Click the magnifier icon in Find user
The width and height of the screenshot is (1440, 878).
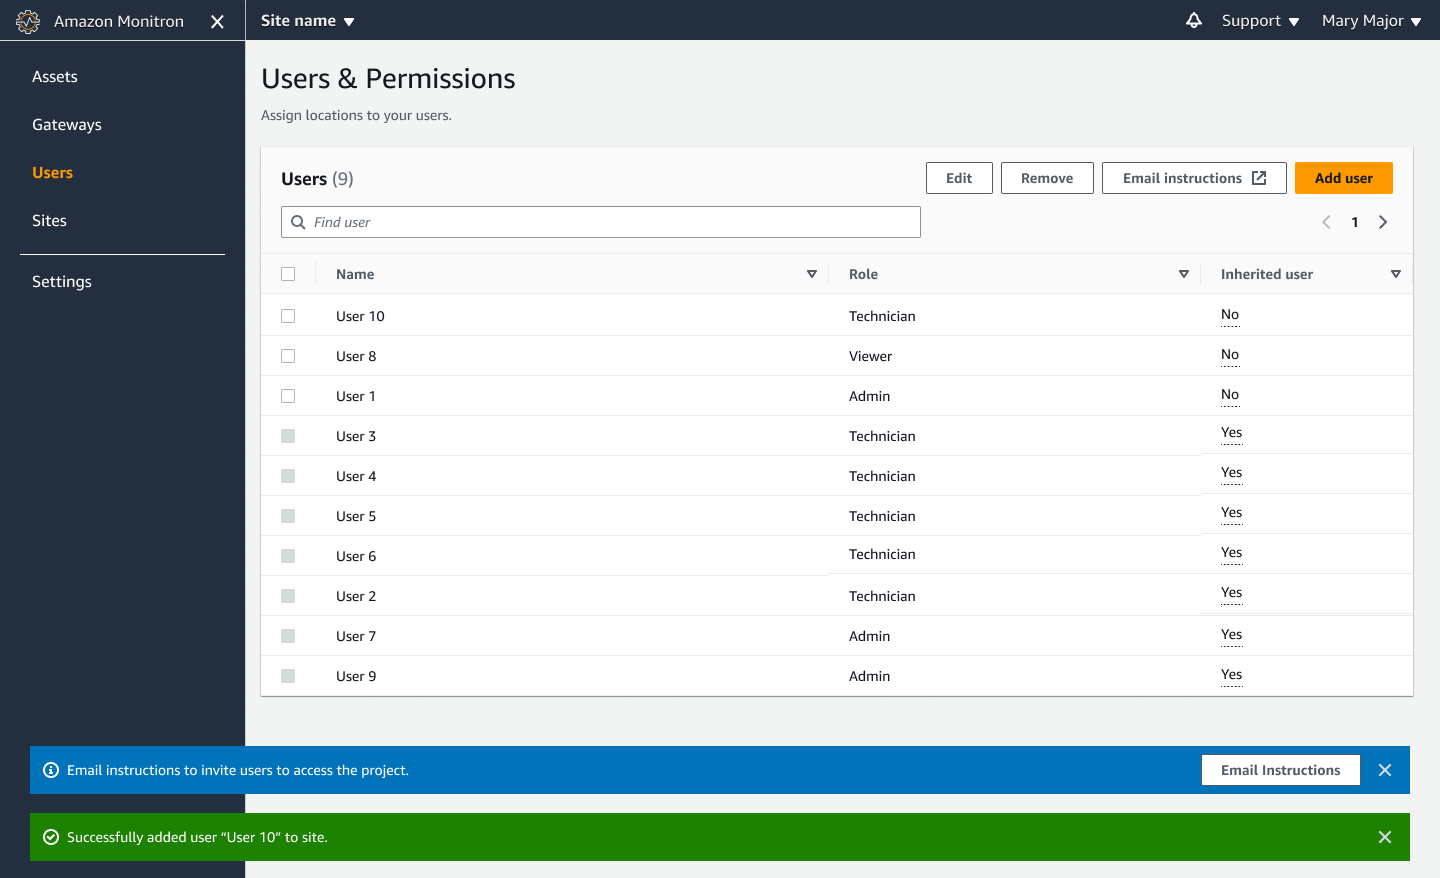[x=298, y=222]
